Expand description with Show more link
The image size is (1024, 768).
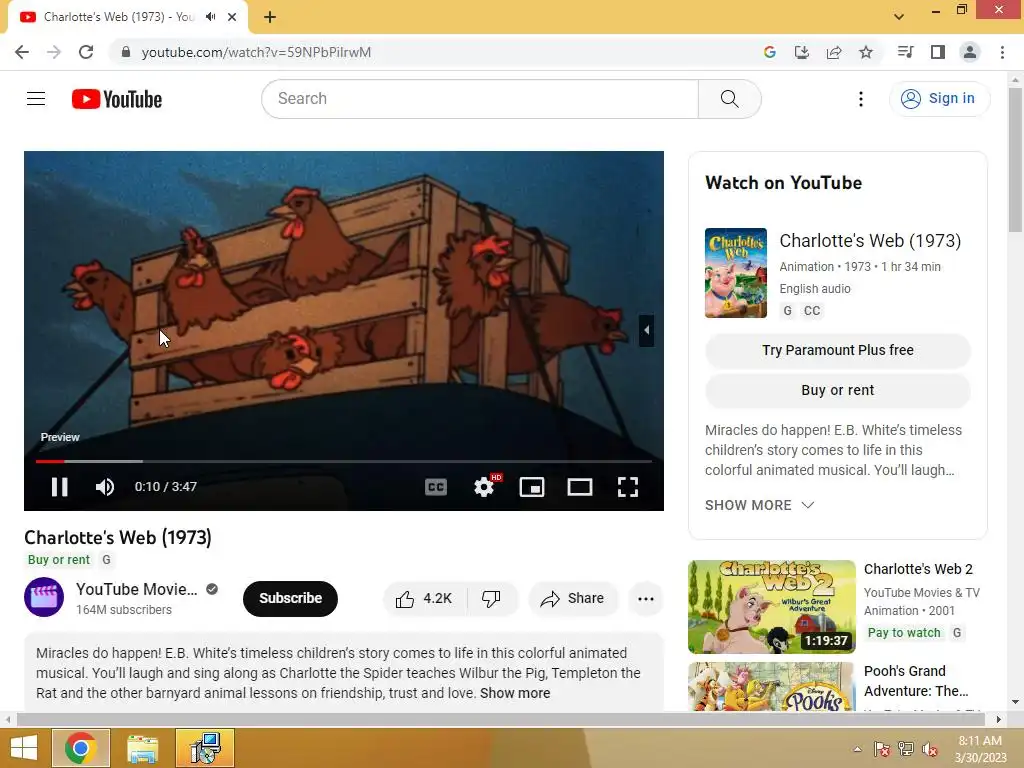click(x=515, y=693)
